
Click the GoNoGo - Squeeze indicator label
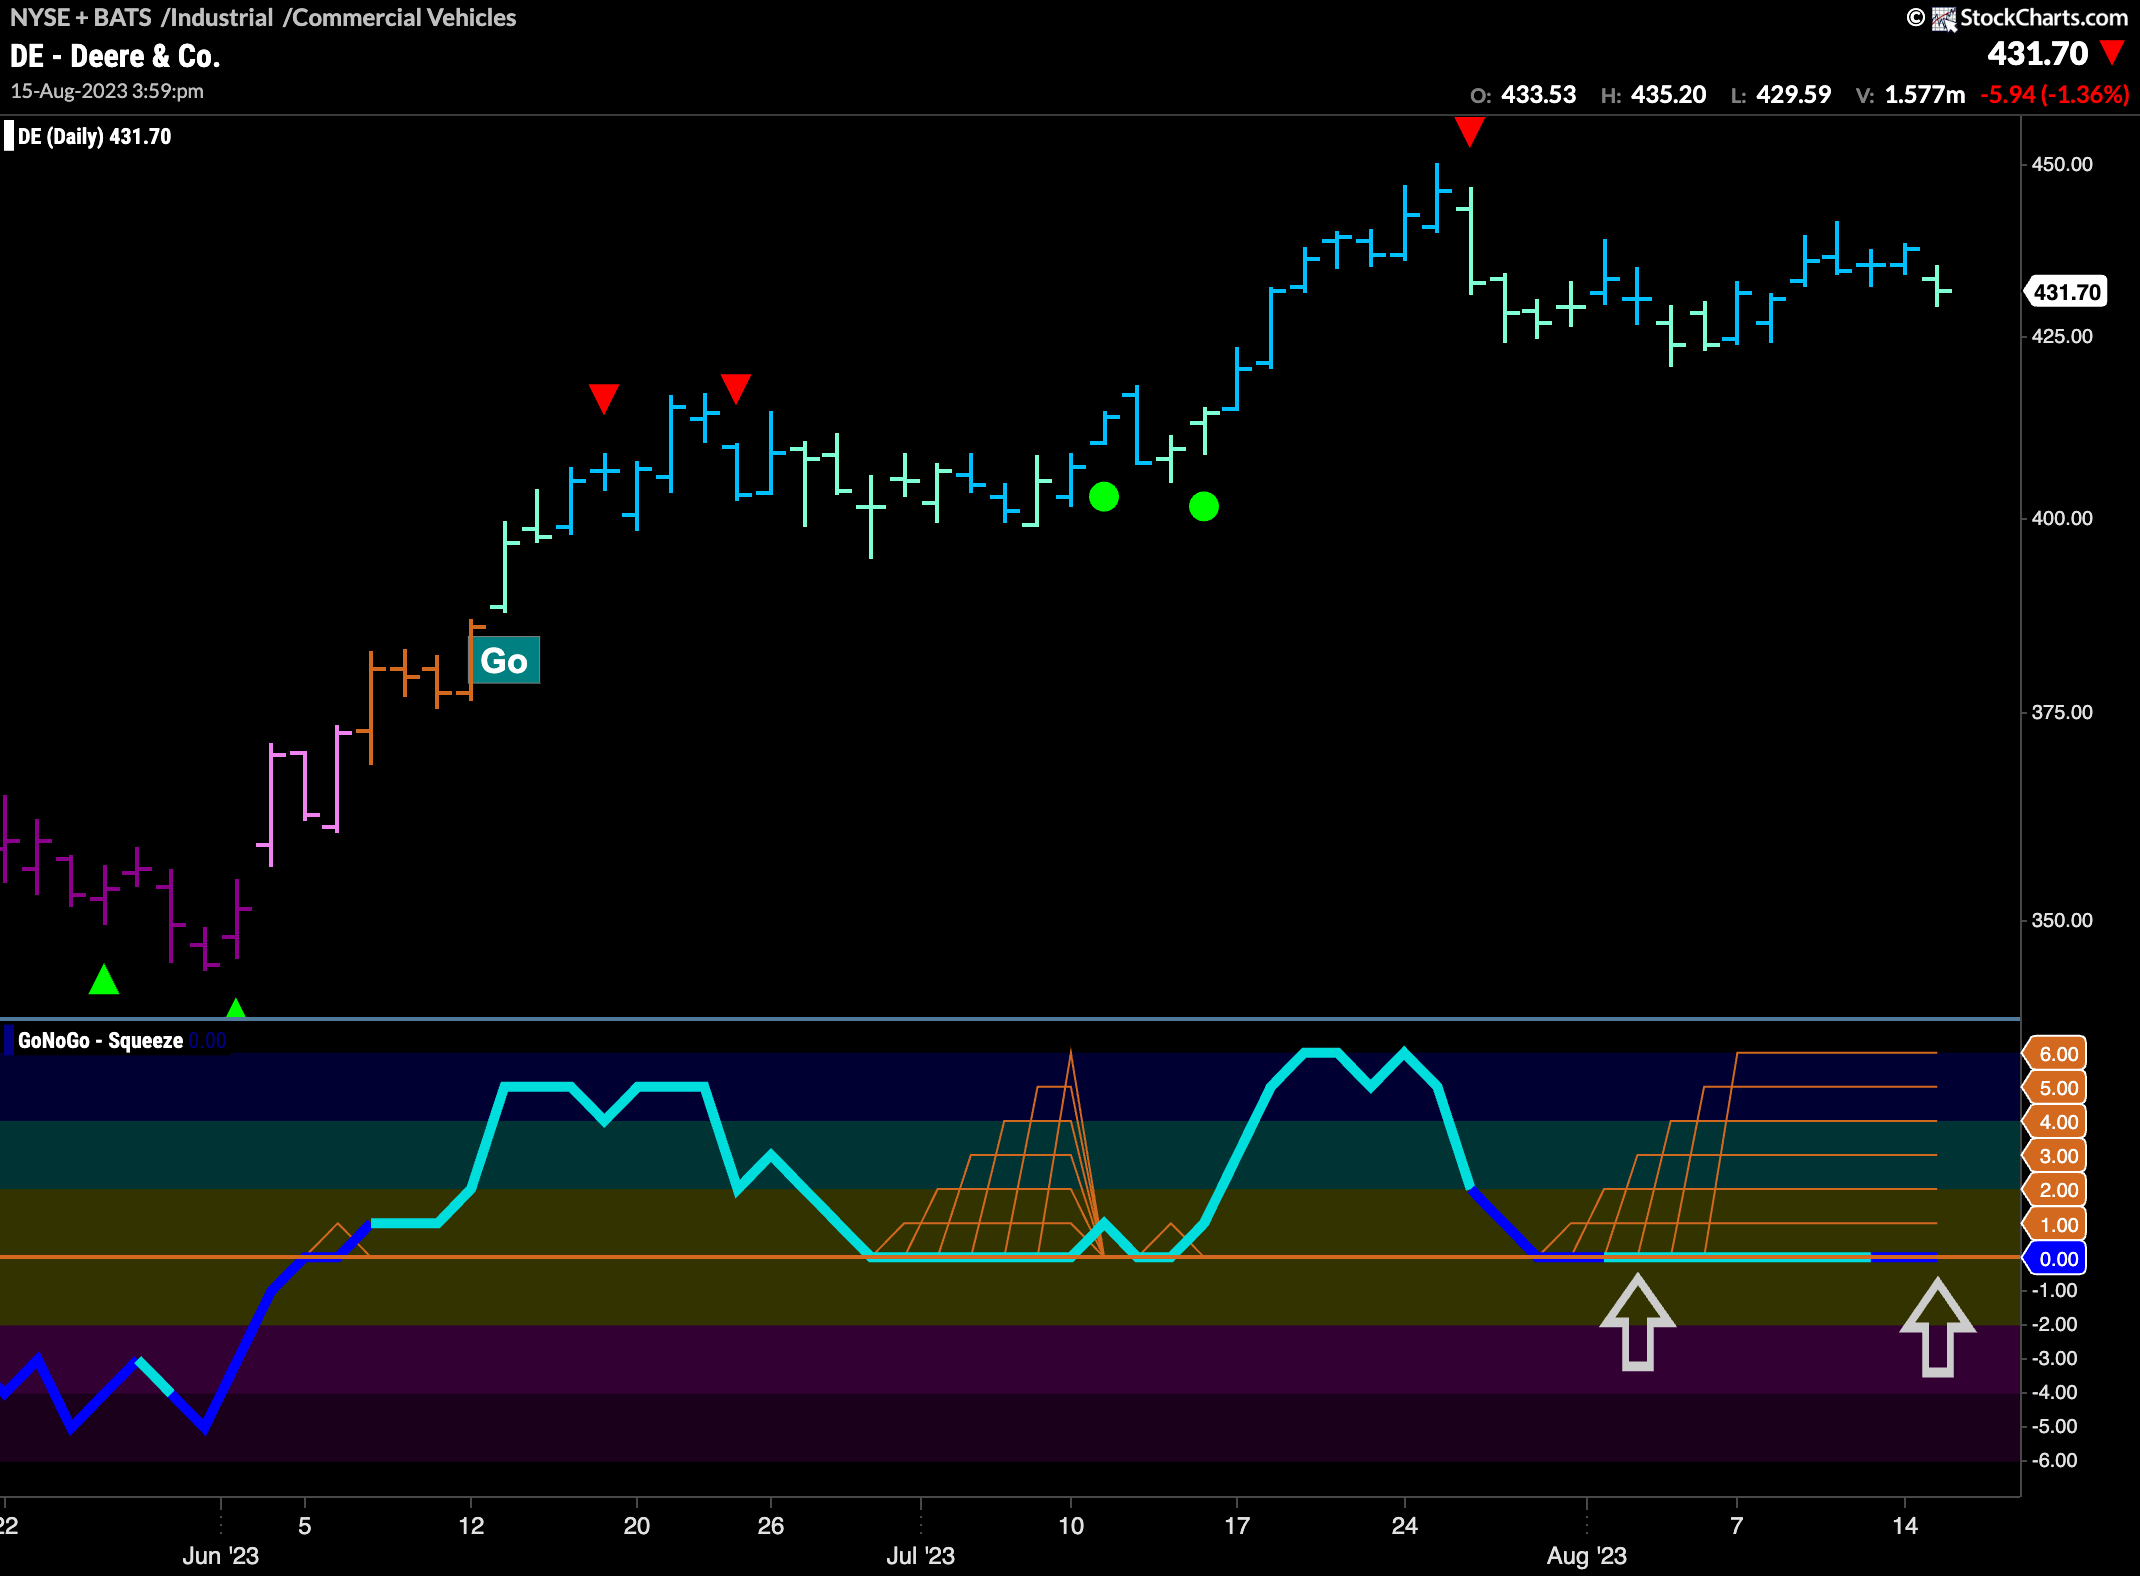click(x=100, y=1040)
